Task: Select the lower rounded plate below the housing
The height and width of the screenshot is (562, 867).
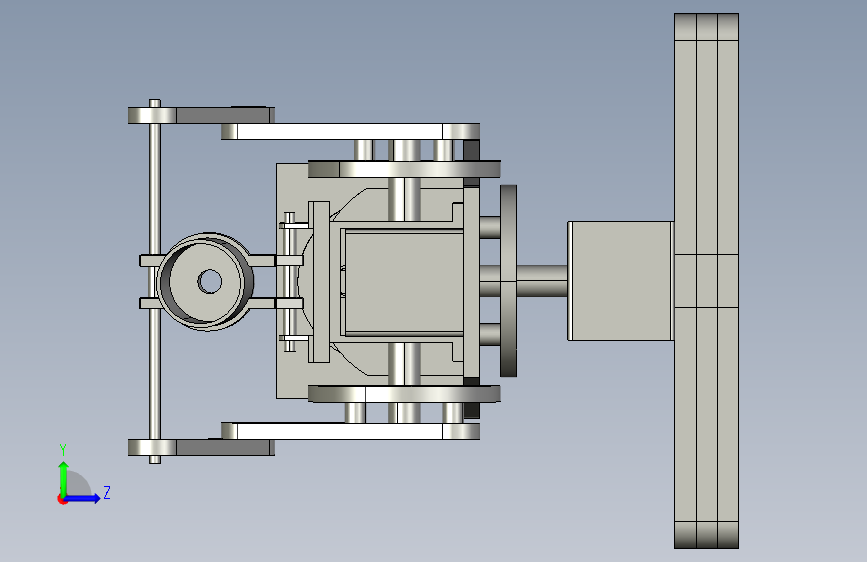Action: (x=404, y=394)
